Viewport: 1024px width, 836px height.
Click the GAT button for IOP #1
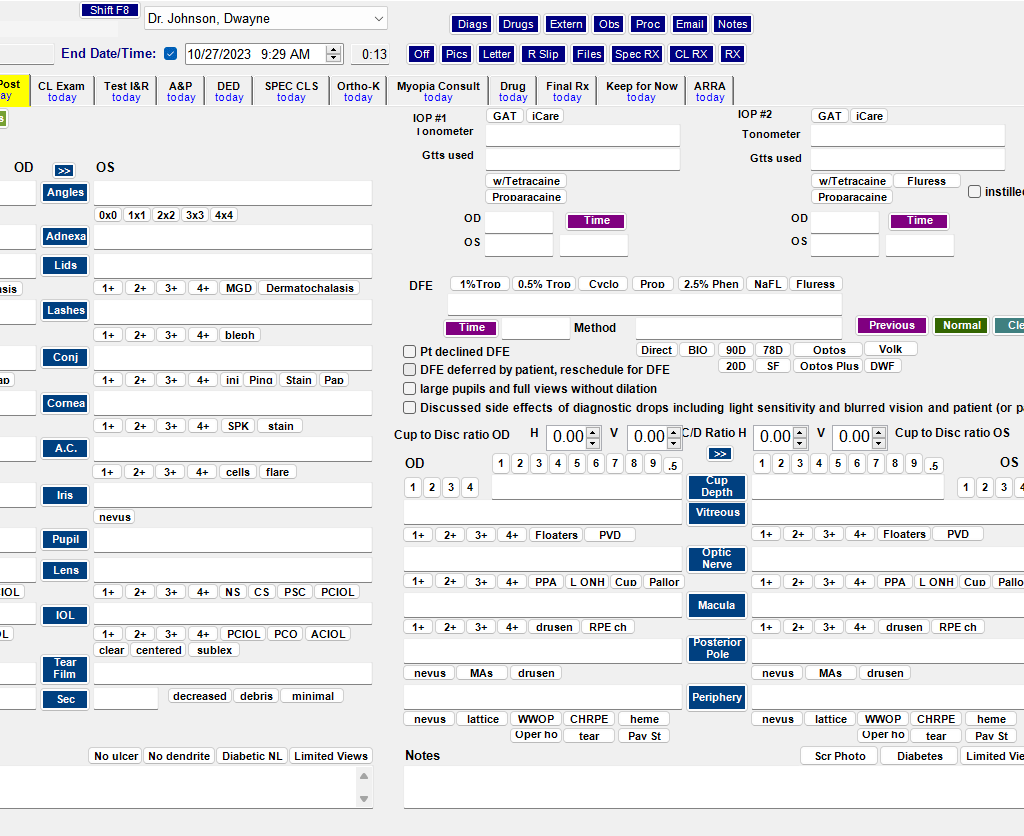coord(505,116)
